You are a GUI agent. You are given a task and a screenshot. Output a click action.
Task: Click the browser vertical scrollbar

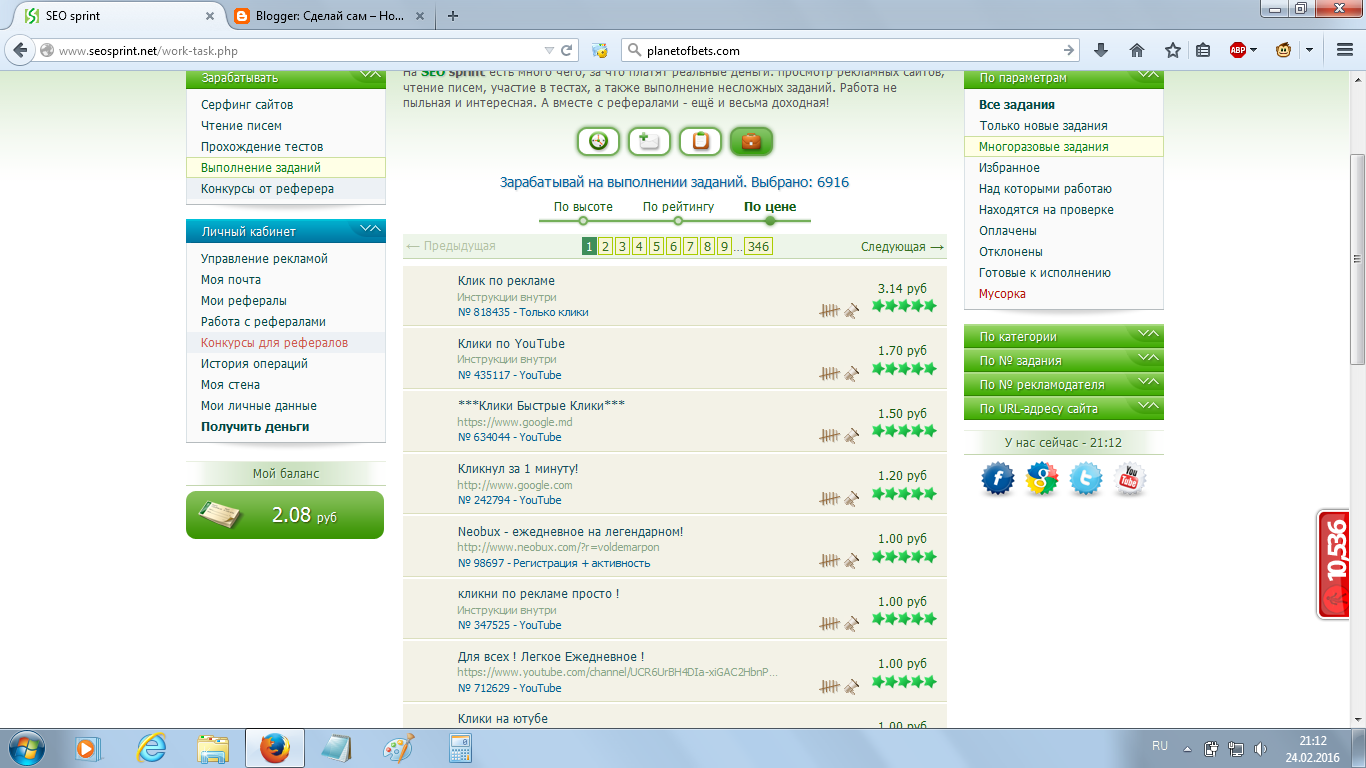click(x=1357, y=260)
